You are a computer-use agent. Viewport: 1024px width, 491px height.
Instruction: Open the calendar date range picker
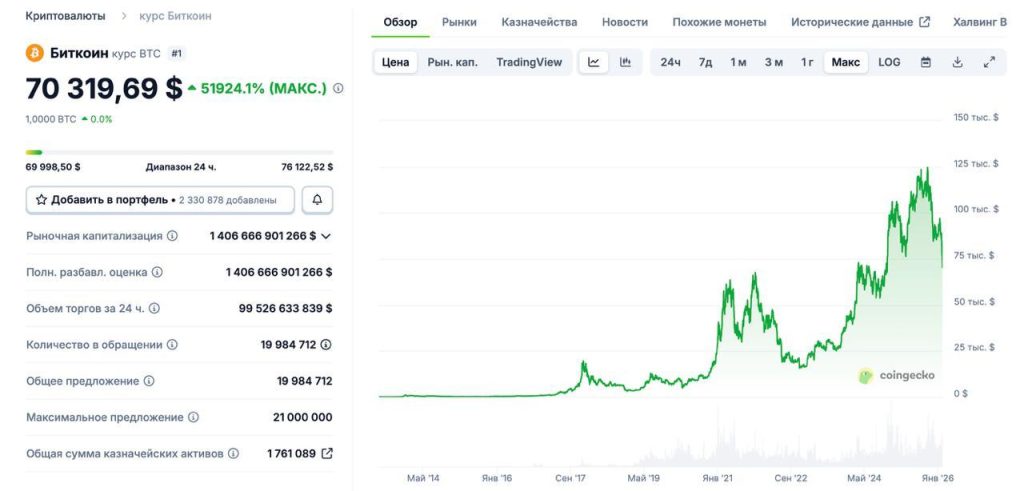[x=926, y=62]
